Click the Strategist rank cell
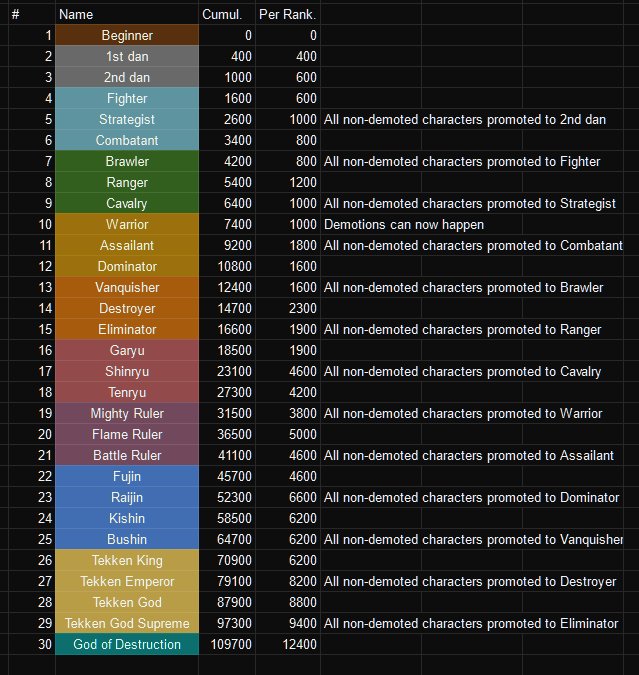 [127, 119]
